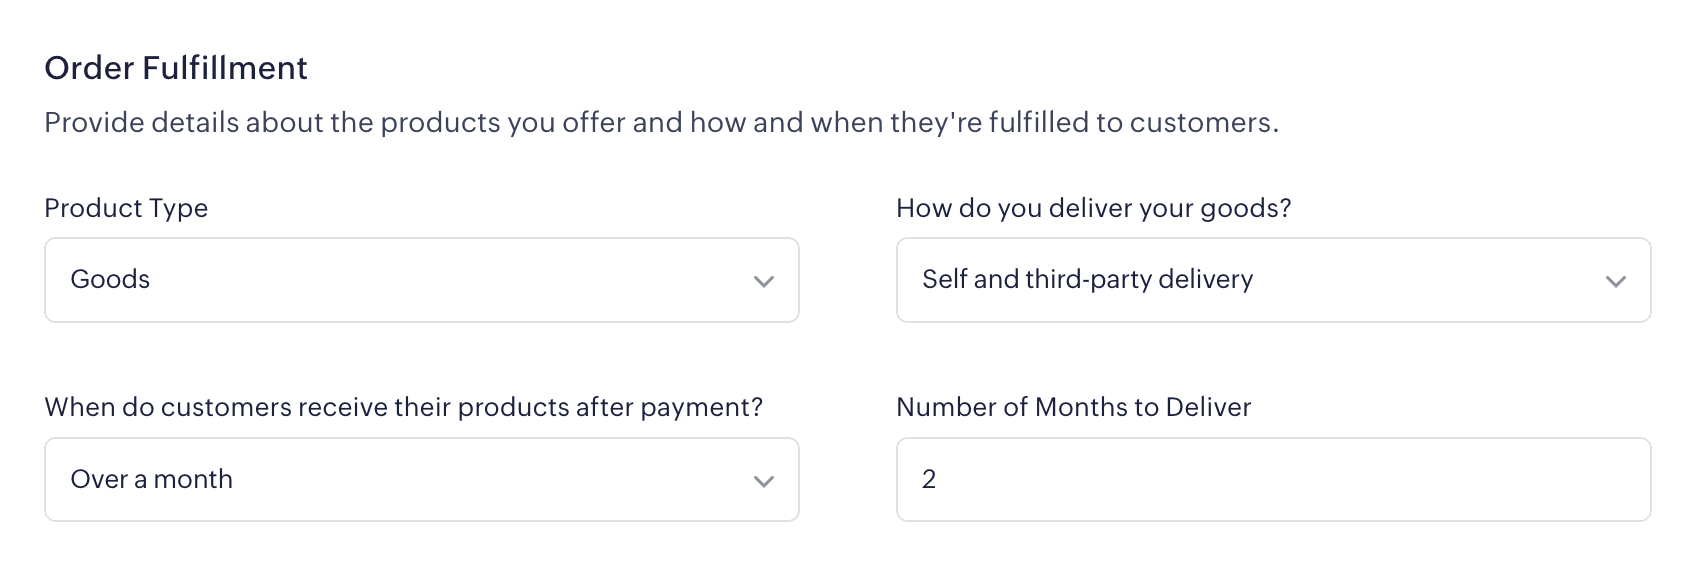1702x578 pixels.
Task: Click the Number of Months to Deliver label
Action: point(1073,407)
